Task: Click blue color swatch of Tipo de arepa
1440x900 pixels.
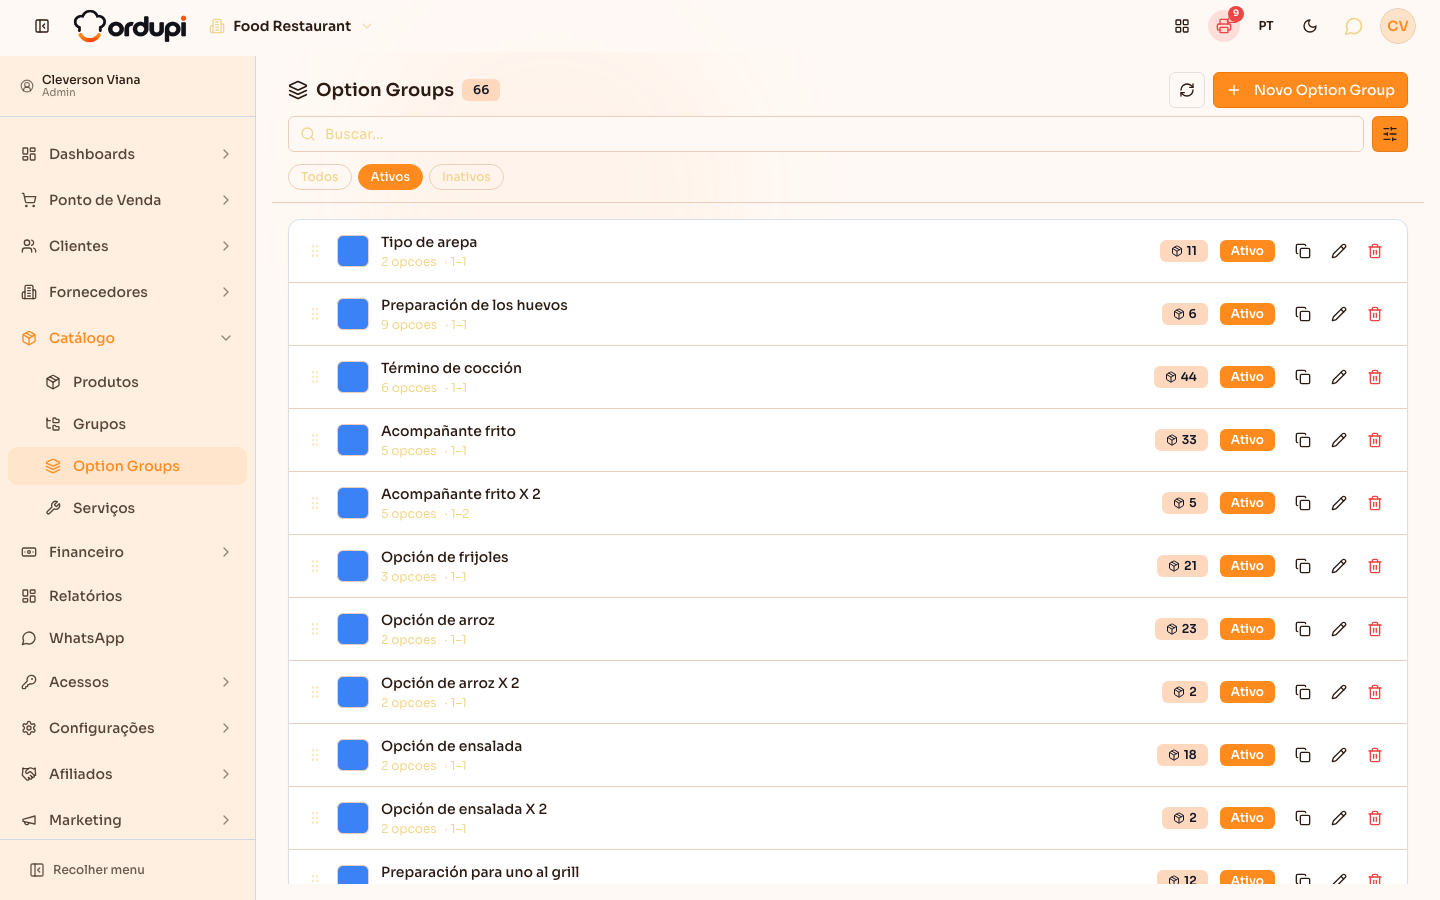Action: (x=353, y=251)
